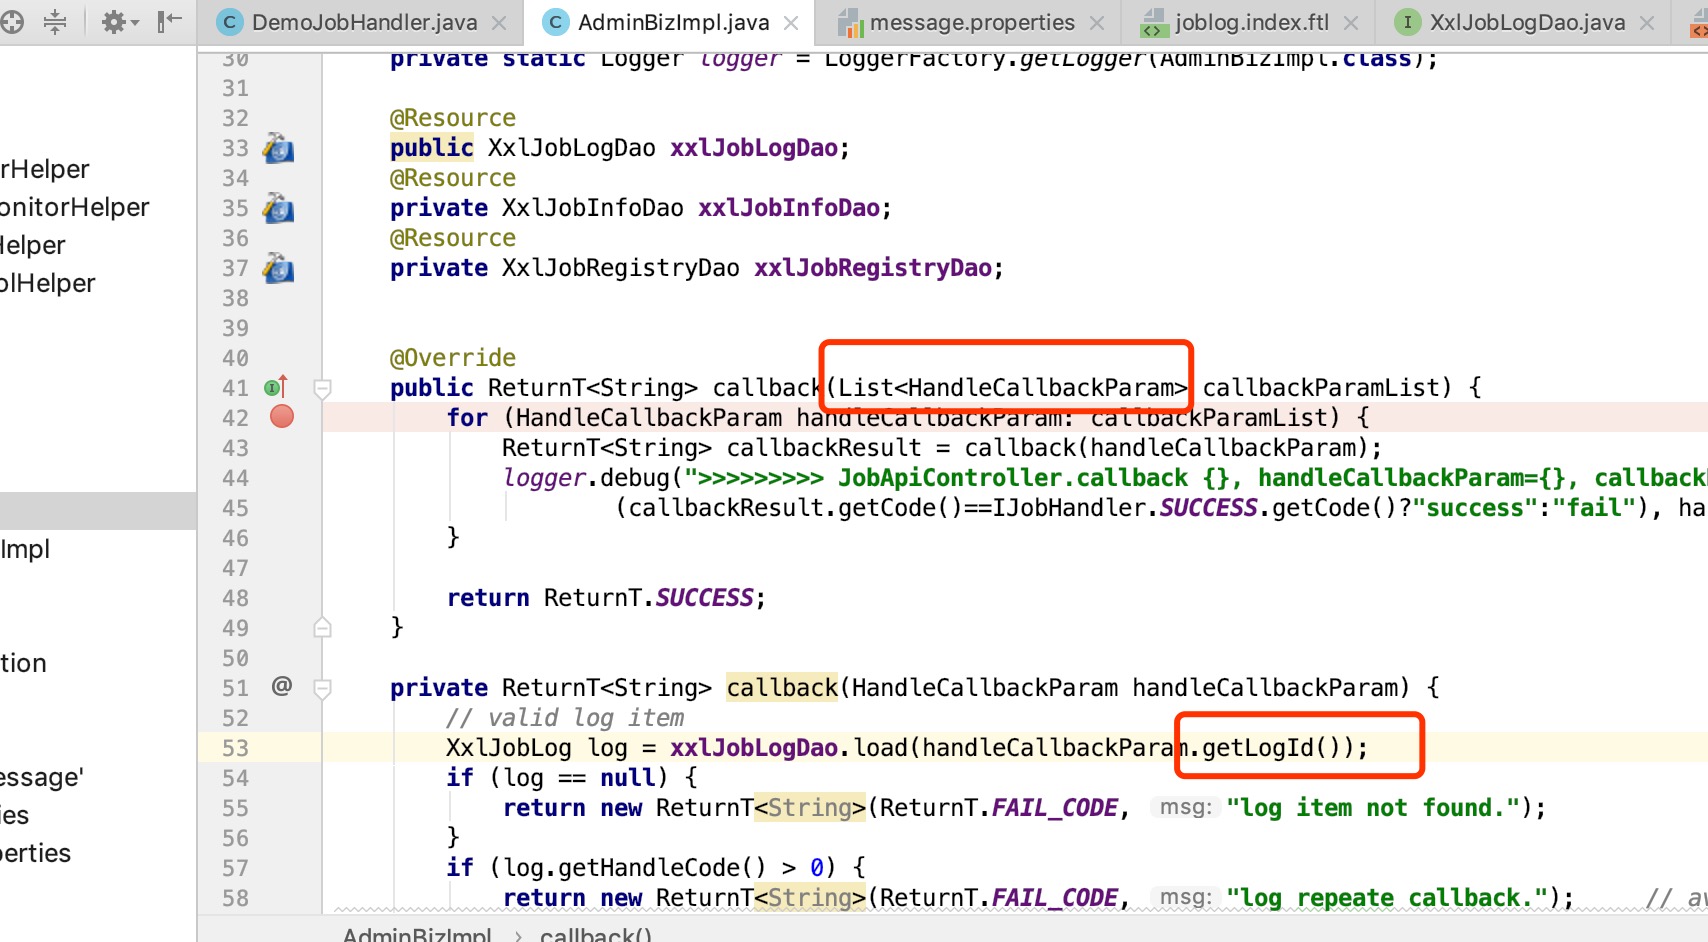
Task: Click the Spring bean gutter icon on line 35
Action: [x=278, y=208]
